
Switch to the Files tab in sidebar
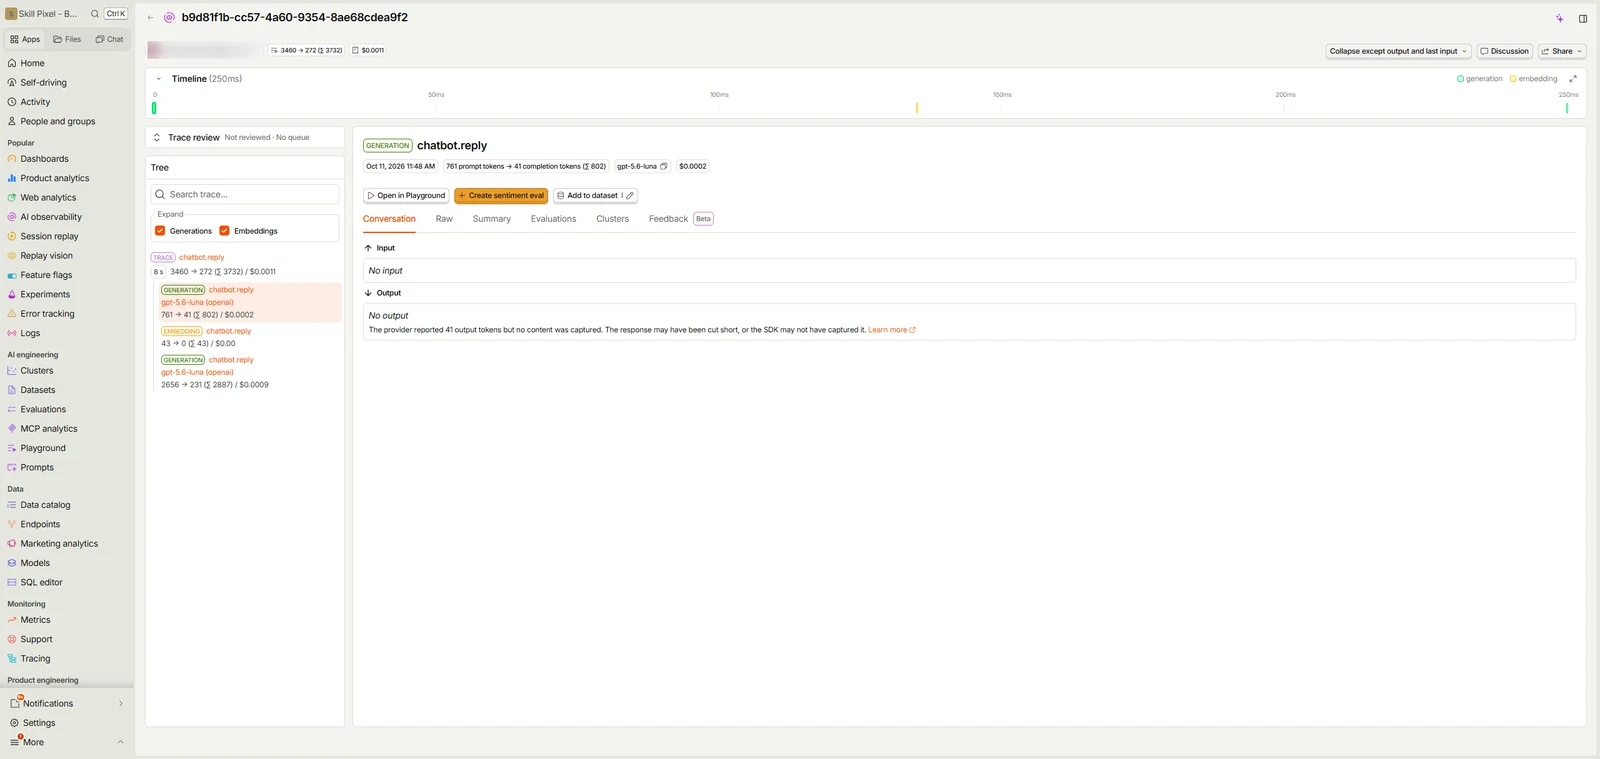tap(67, 40)
